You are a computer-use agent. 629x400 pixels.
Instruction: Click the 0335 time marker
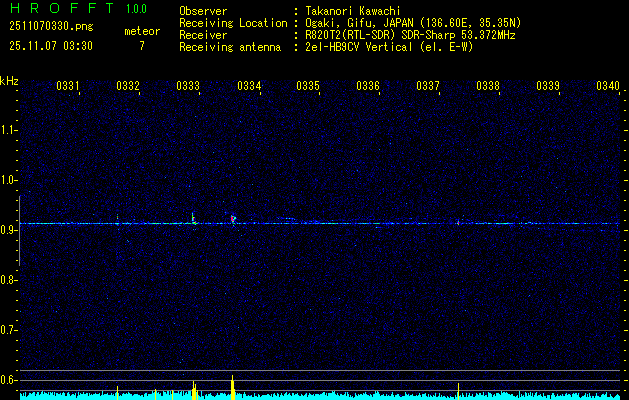(x=308, y=86)
